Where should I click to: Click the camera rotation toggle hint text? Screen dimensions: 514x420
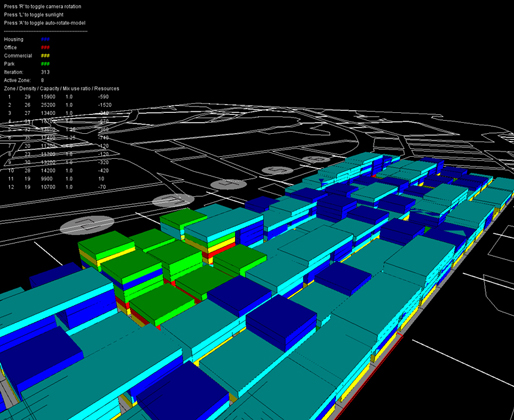(x=42, y=6)
